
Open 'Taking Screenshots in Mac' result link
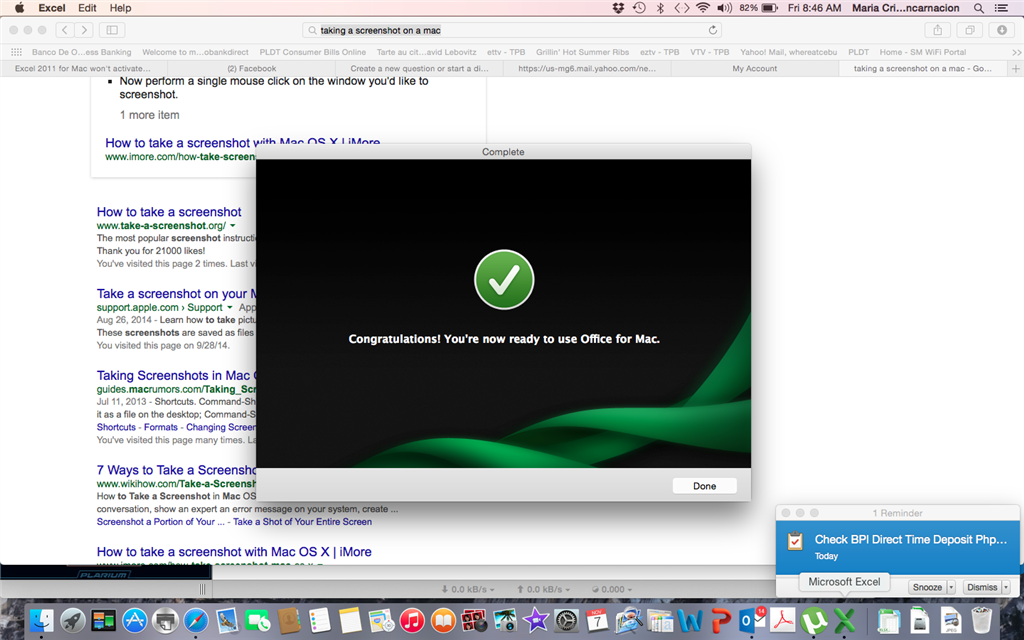pyautogui.click(x=176, y=376)
